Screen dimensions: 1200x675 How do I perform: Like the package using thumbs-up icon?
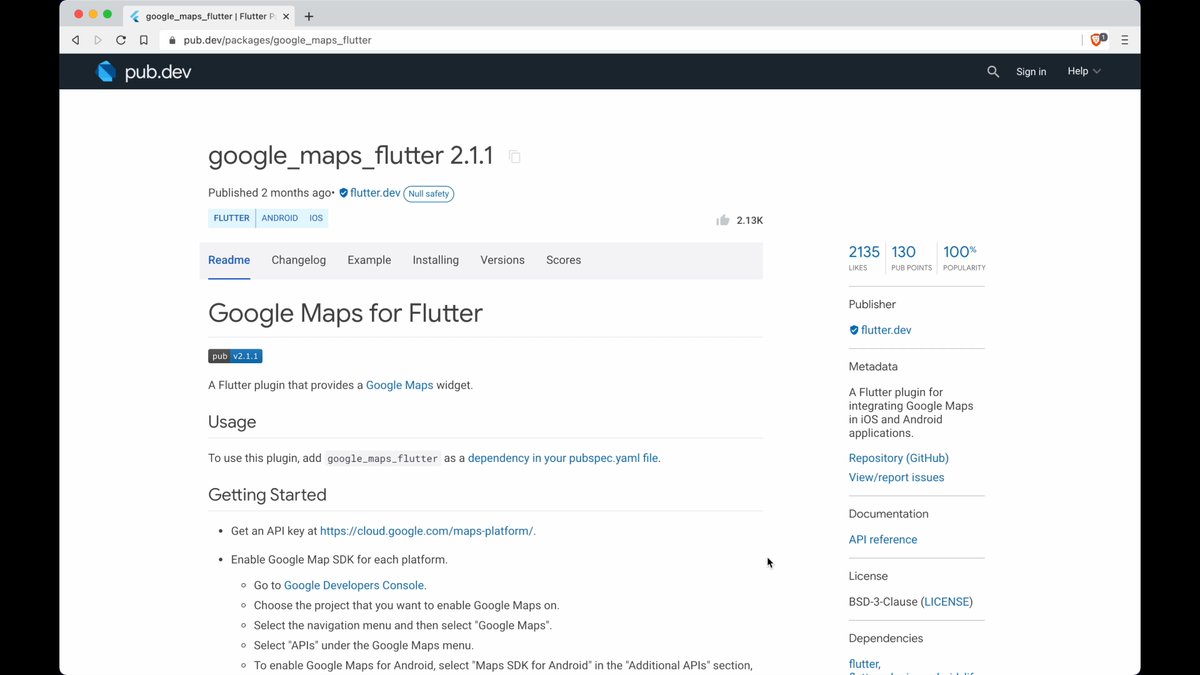point(723,220)
